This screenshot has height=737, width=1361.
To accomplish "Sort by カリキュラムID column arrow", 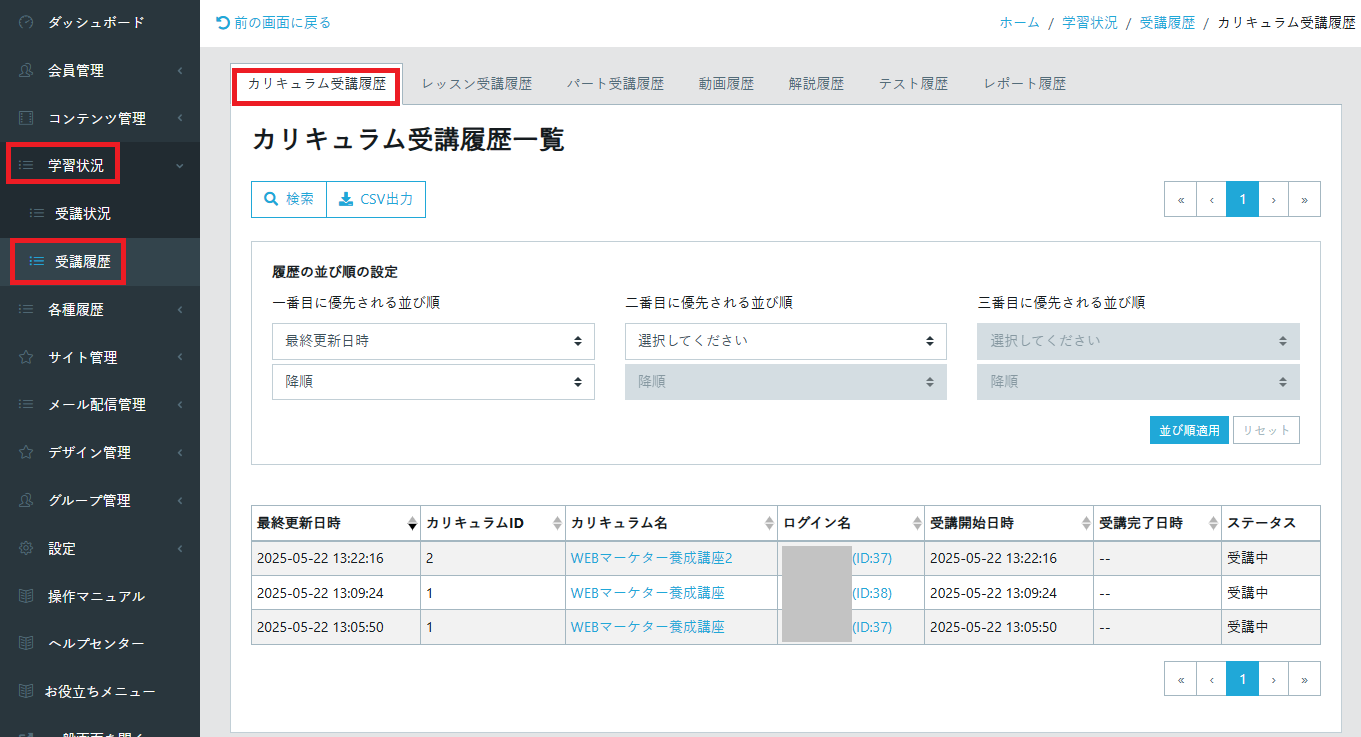I will 557,523.
